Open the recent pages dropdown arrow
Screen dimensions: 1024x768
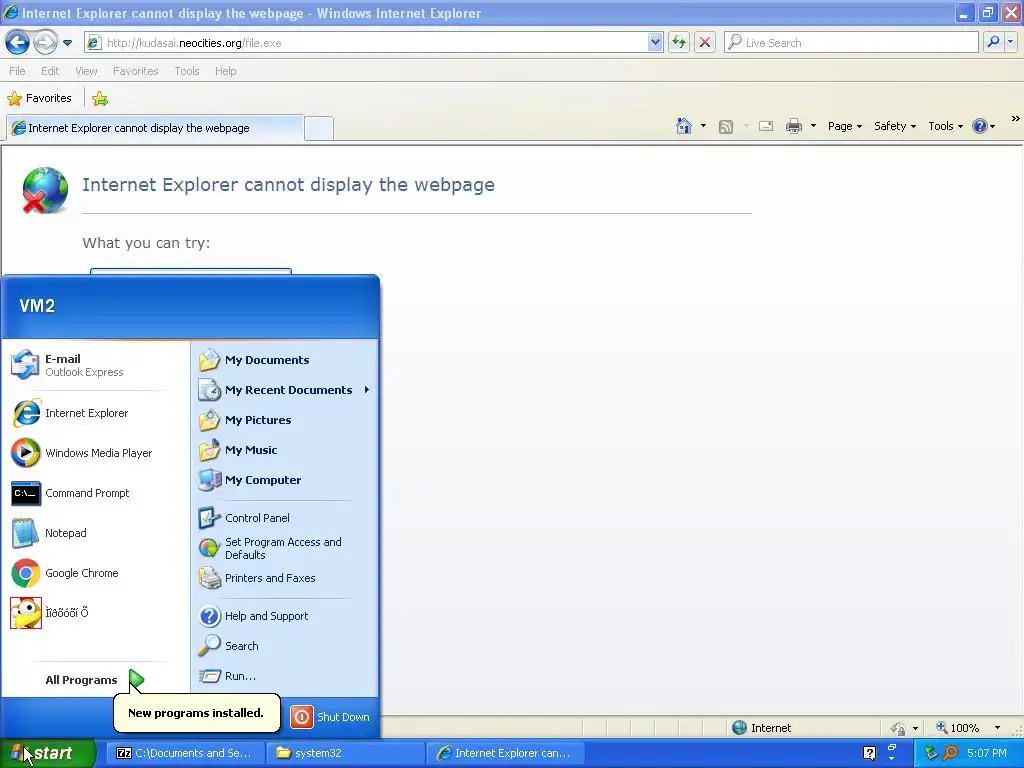pos(67,43)
